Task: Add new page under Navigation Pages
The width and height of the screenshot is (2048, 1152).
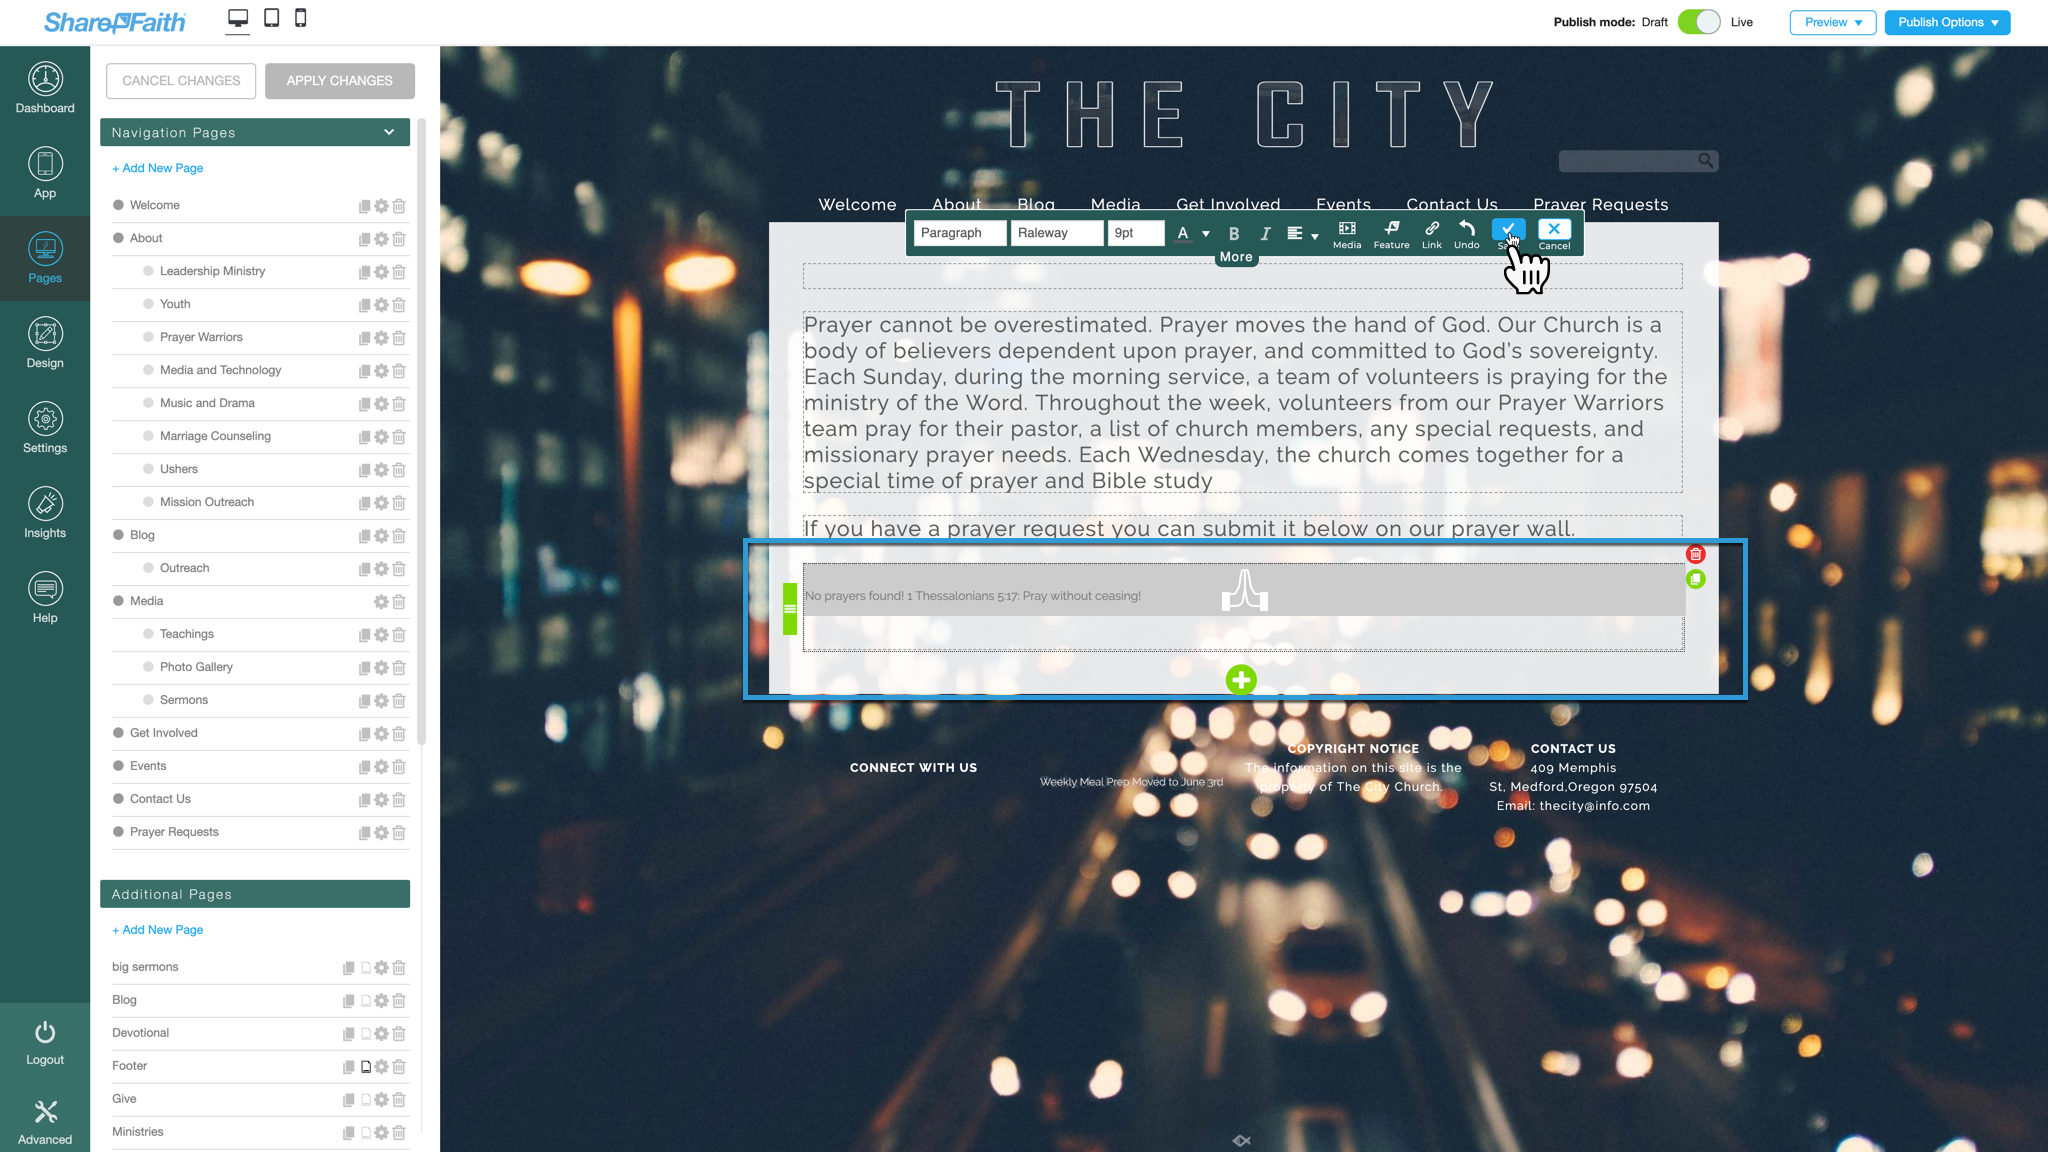Action: click(158, 168)
